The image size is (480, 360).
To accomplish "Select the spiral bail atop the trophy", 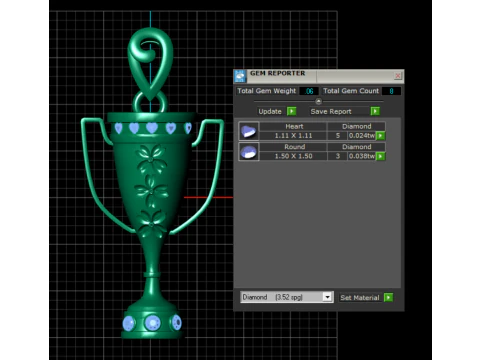I will pos(151,63).
